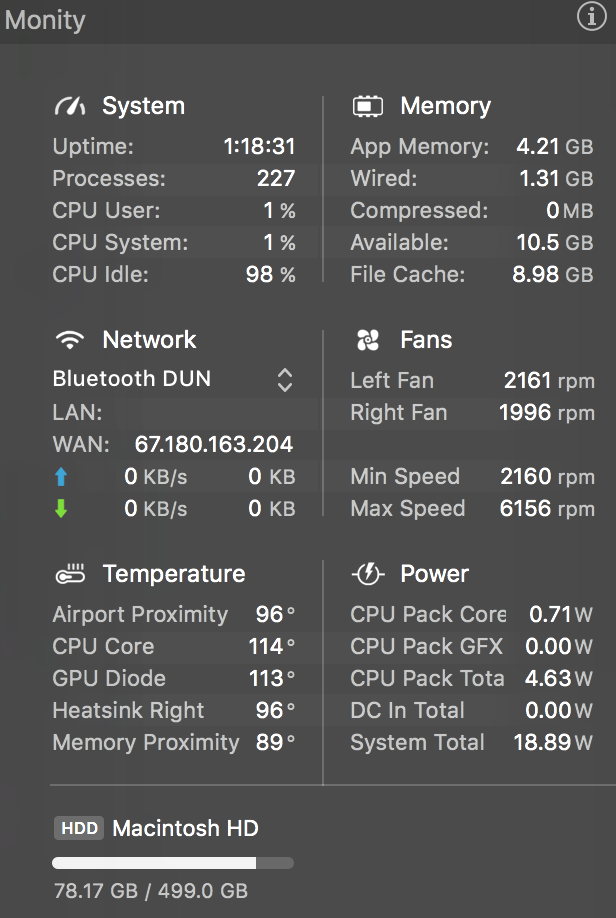Click the HDD badge icon

click(x=79, y=828)
